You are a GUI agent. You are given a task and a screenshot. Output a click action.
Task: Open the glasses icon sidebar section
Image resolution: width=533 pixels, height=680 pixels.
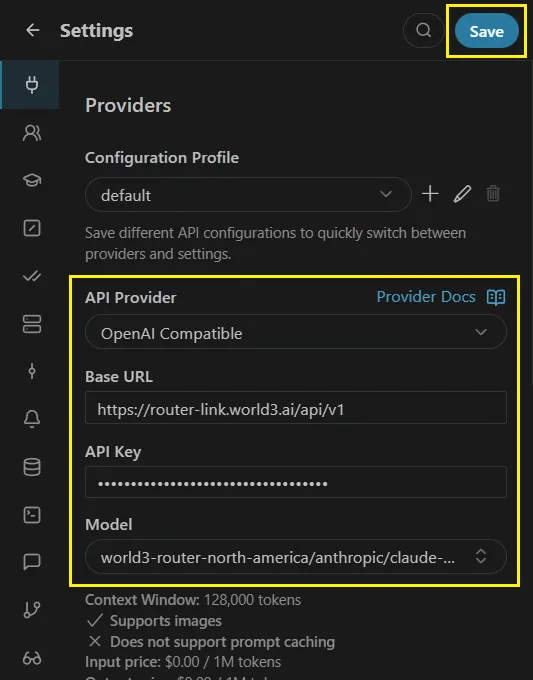point(32,658)
